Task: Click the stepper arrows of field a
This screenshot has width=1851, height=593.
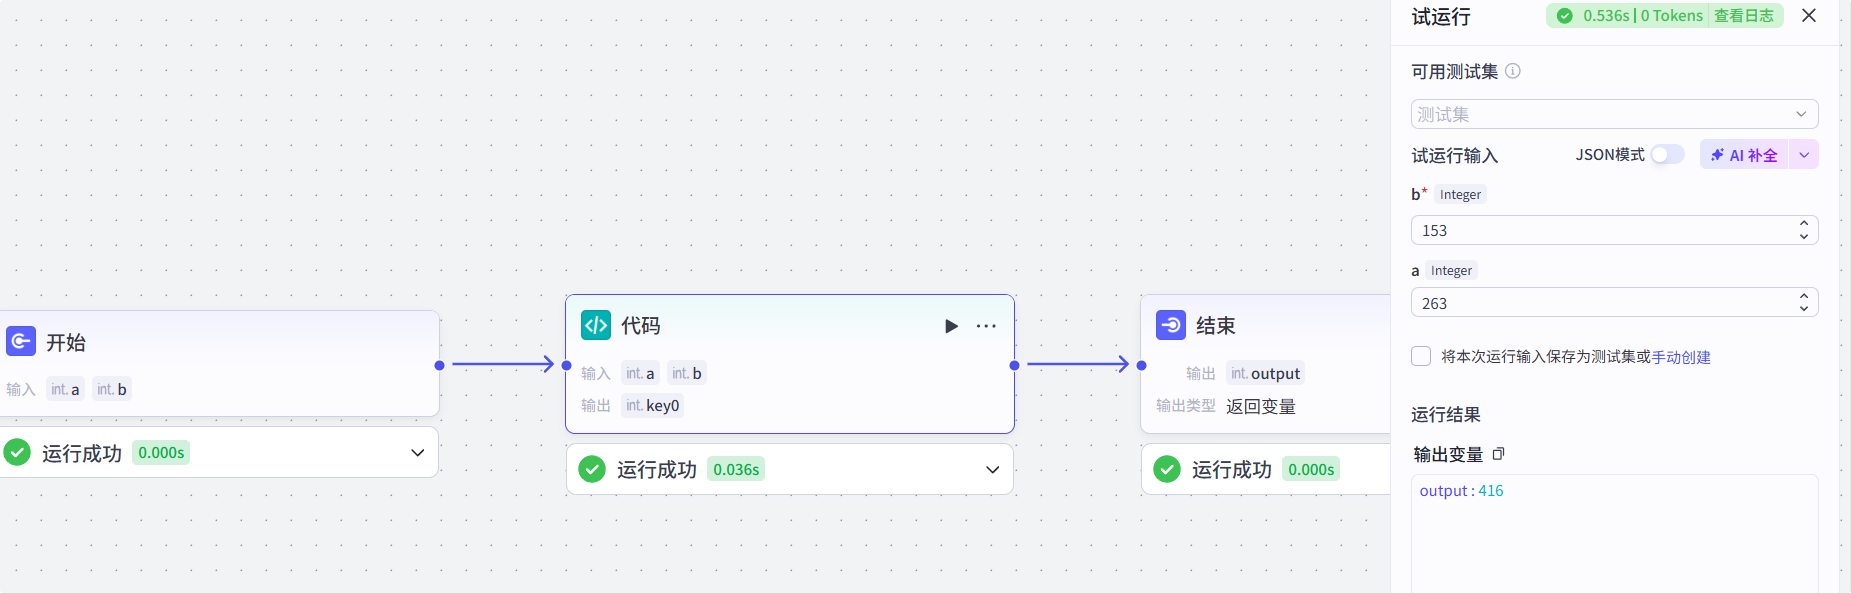Action: (x=1804, y=302)
